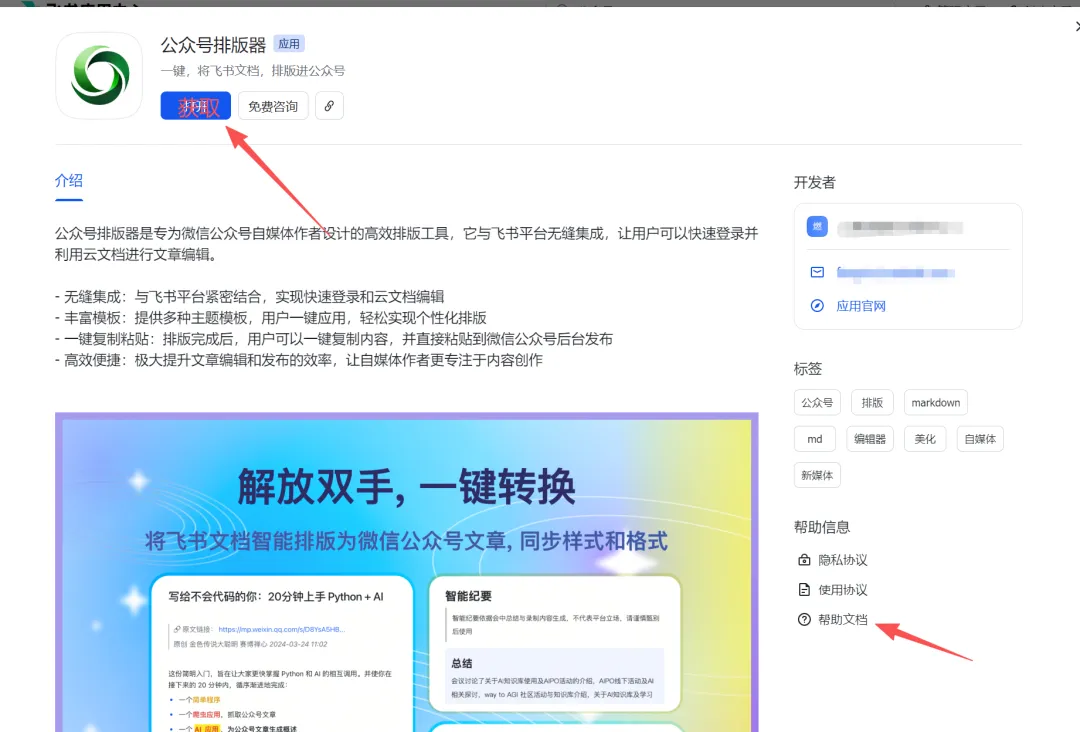Close the app detail dialog
This screenshot has height=732, width=1080.
pyautogui.click(x=1076, y=27)
